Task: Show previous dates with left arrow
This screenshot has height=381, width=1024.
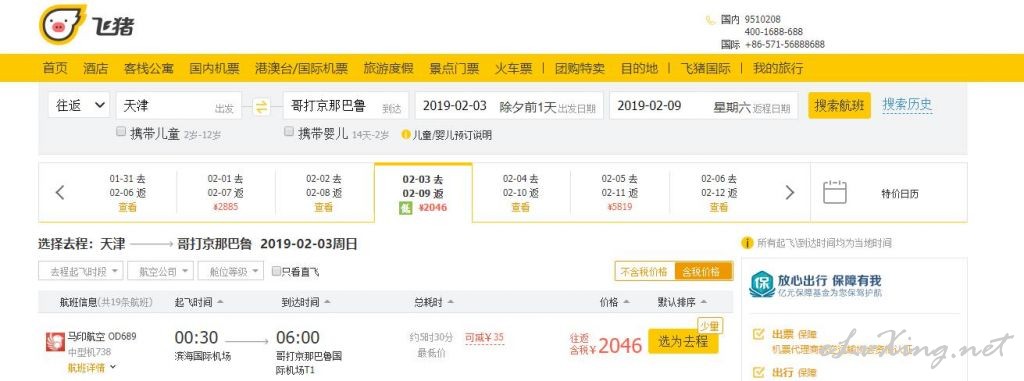Action: tap(60, 192)
